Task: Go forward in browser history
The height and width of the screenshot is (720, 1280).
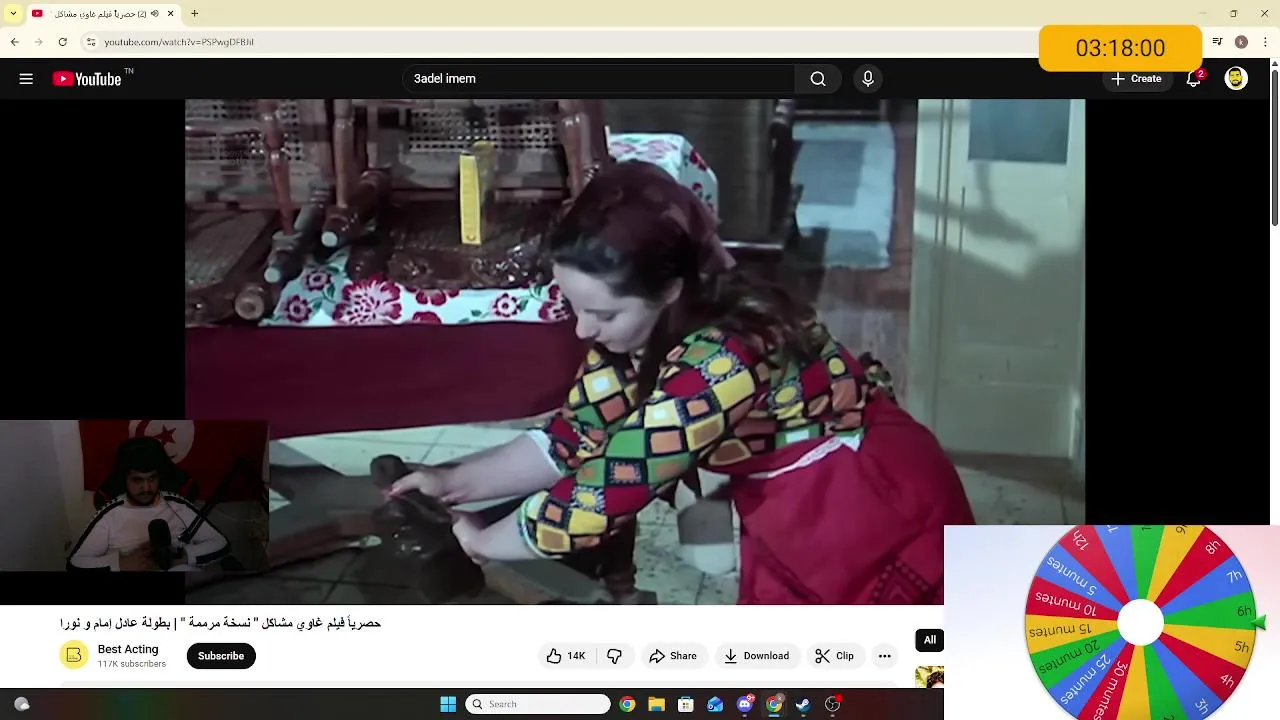Action: (x=38, y=42)
